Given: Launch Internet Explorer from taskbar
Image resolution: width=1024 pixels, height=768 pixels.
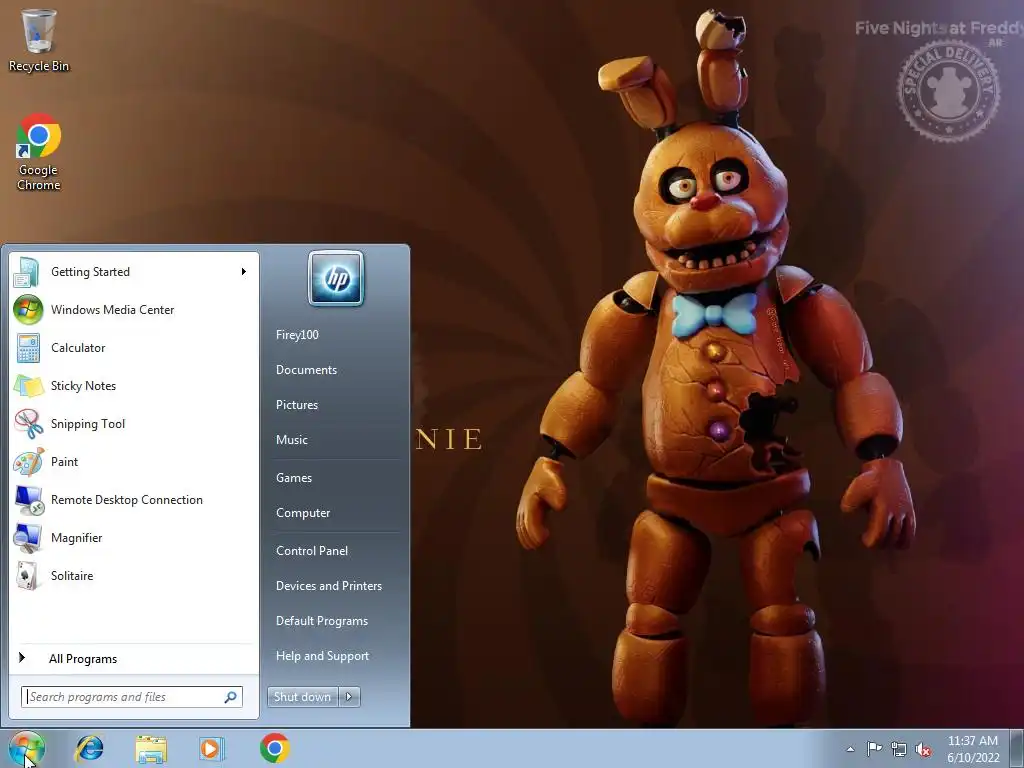Looking at the screenshot, I should pyautogui.click(x=89, y=748).
